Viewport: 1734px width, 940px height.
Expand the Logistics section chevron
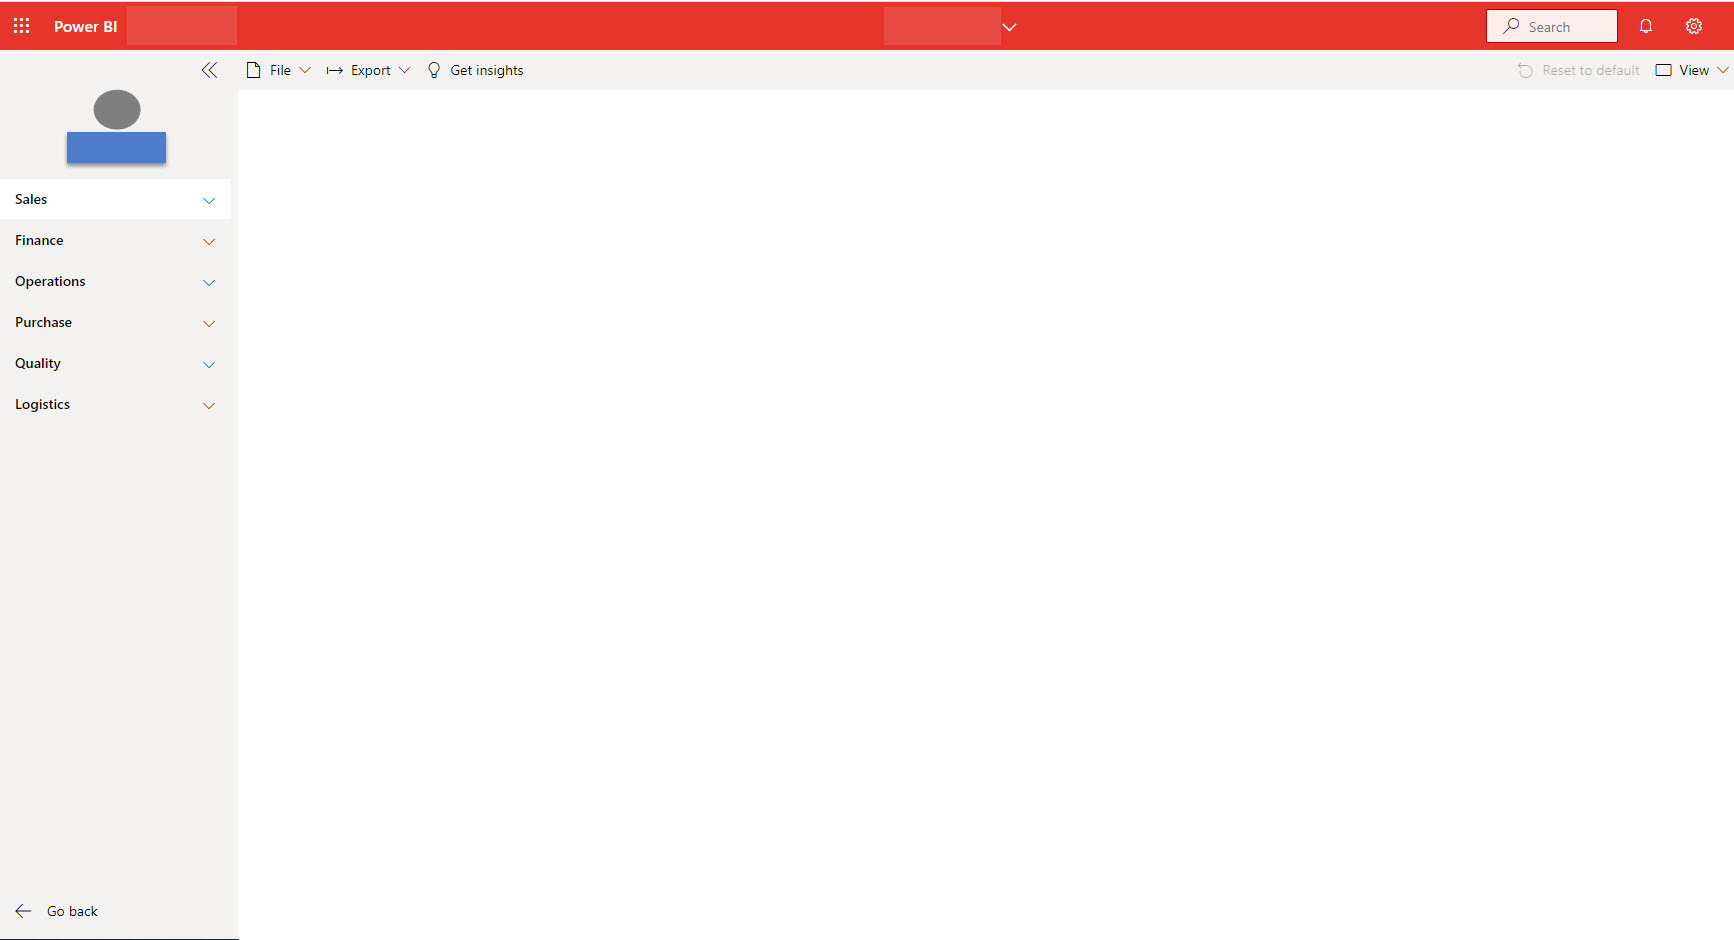tap(209, 405)
